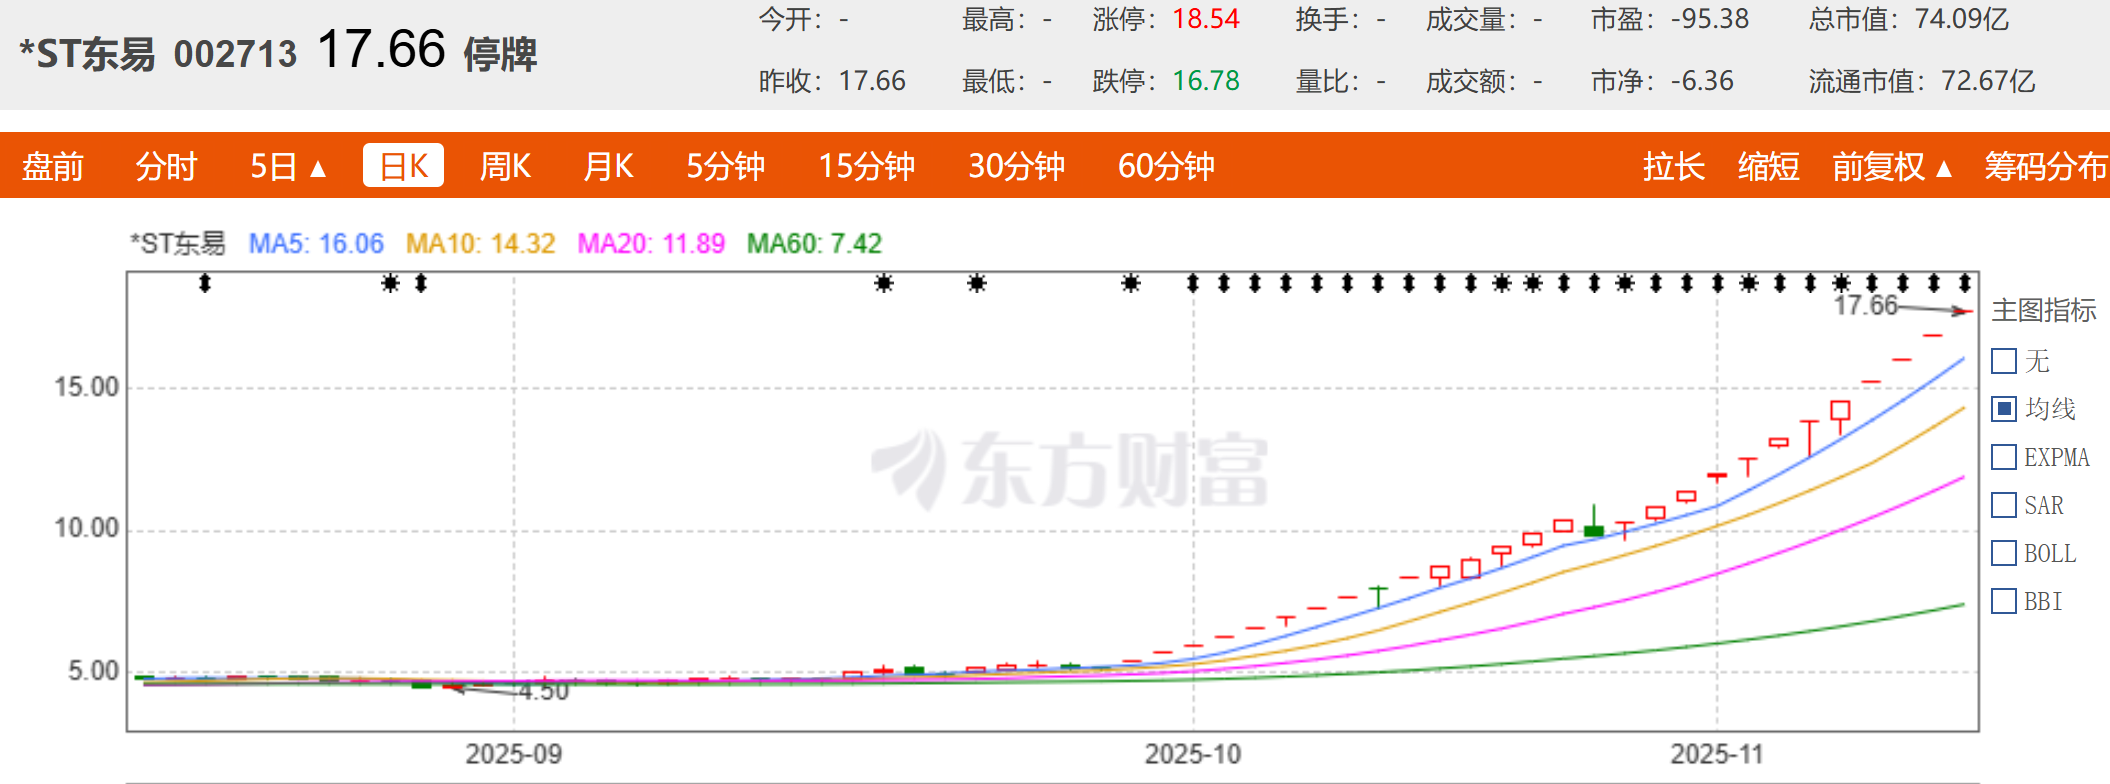This screenshot has height=784, width=2110.
Task: Click the 主图指标 panel heading
Action: [x=2044, y=311]
